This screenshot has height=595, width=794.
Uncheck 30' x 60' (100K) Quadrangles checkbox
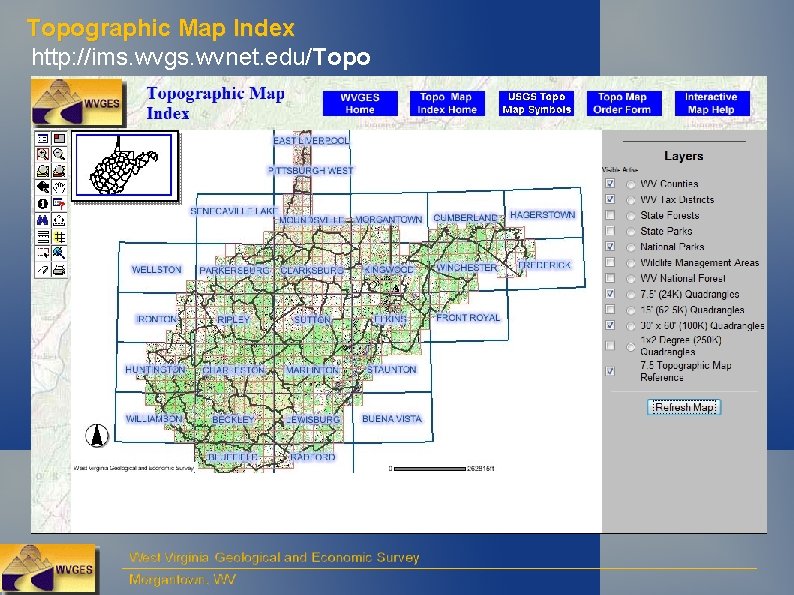610,325
